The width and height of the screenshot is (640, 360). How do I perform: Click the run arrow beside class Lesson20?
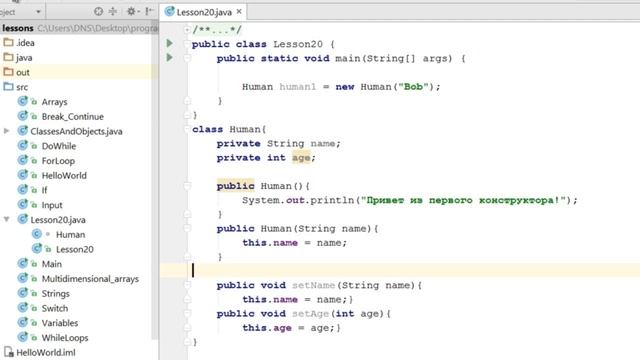point(169,43)
